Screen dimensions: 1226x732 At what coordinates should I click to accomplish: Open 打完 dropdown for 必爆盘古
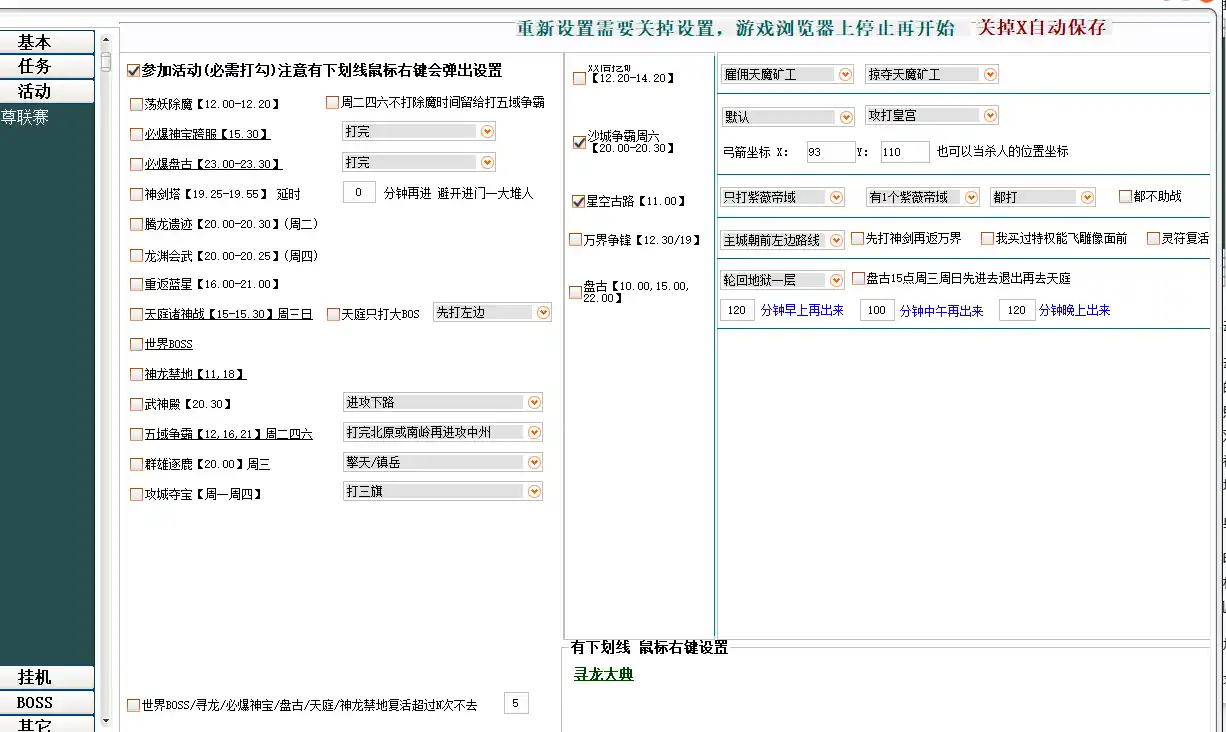click(x=419, y=162)
